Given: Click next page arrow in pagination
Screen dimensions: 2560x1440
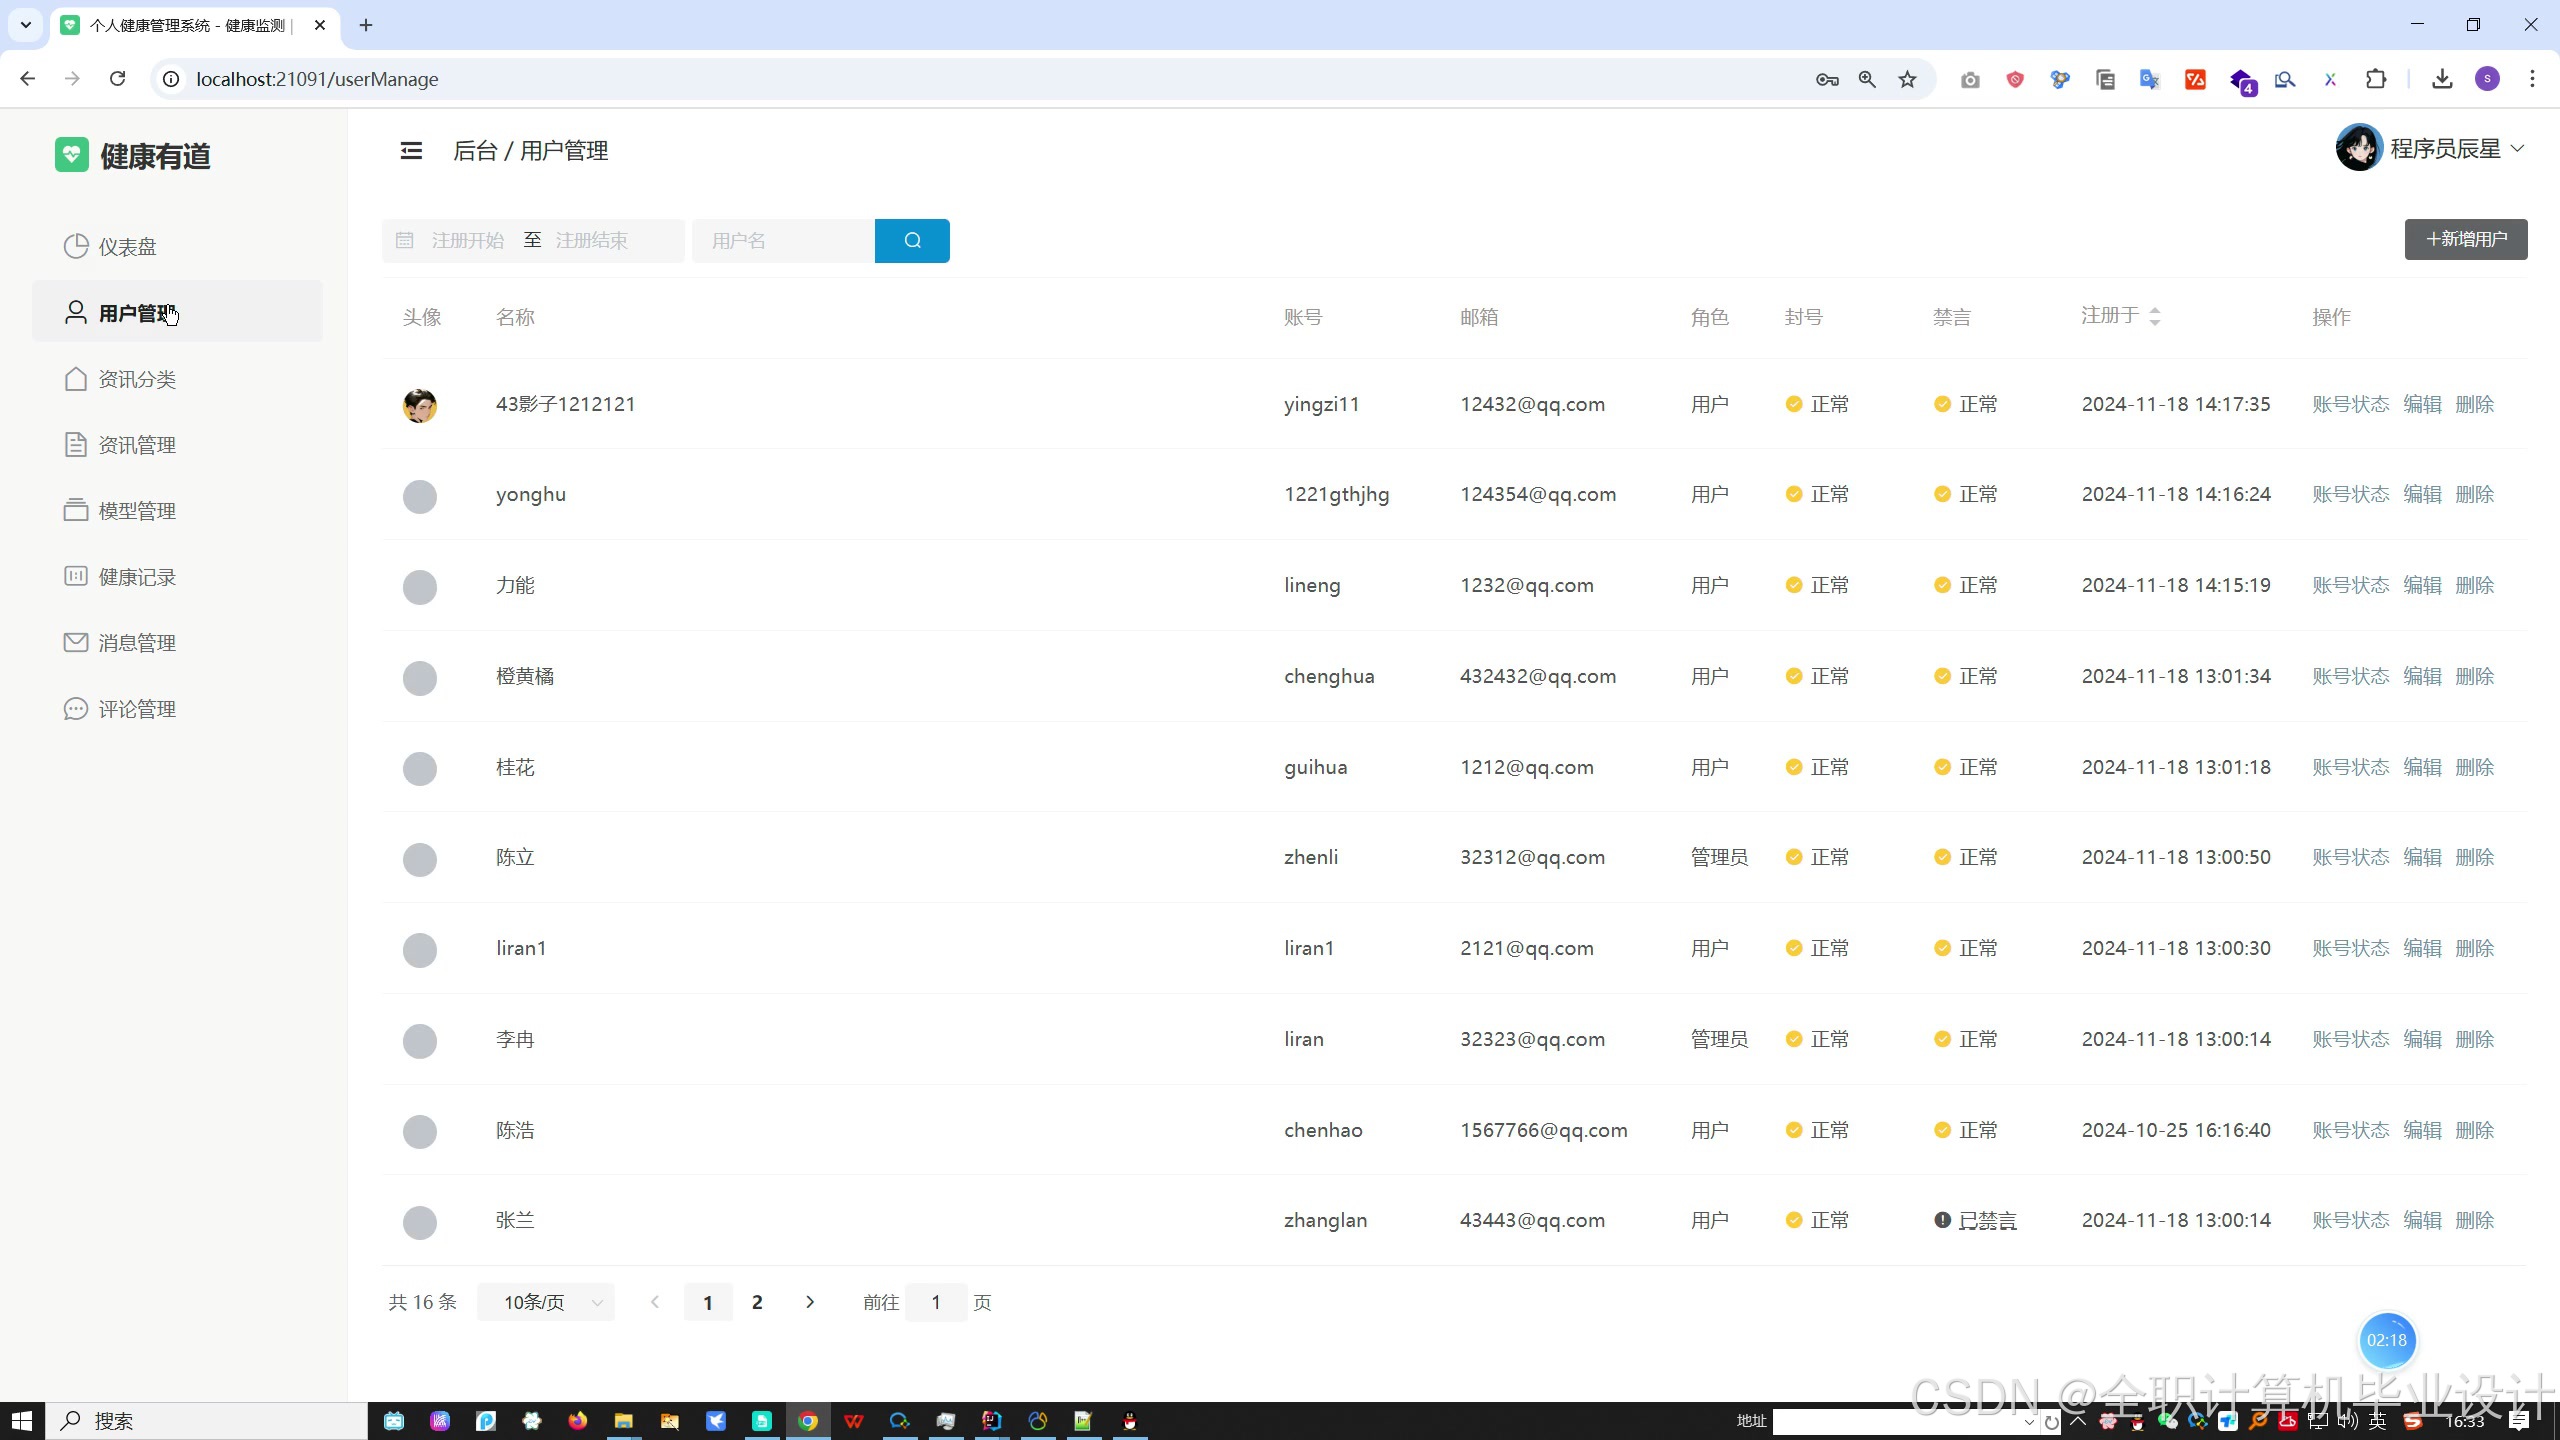Looking at the screenshot, I should pyautogui.click(x=810, y=1302).
